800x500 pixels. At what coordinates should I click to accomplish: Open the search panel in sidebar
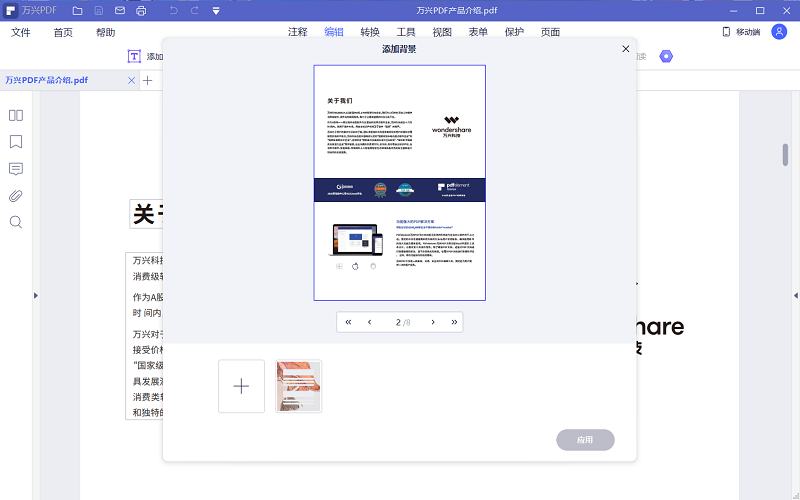(x=16, y=222)
